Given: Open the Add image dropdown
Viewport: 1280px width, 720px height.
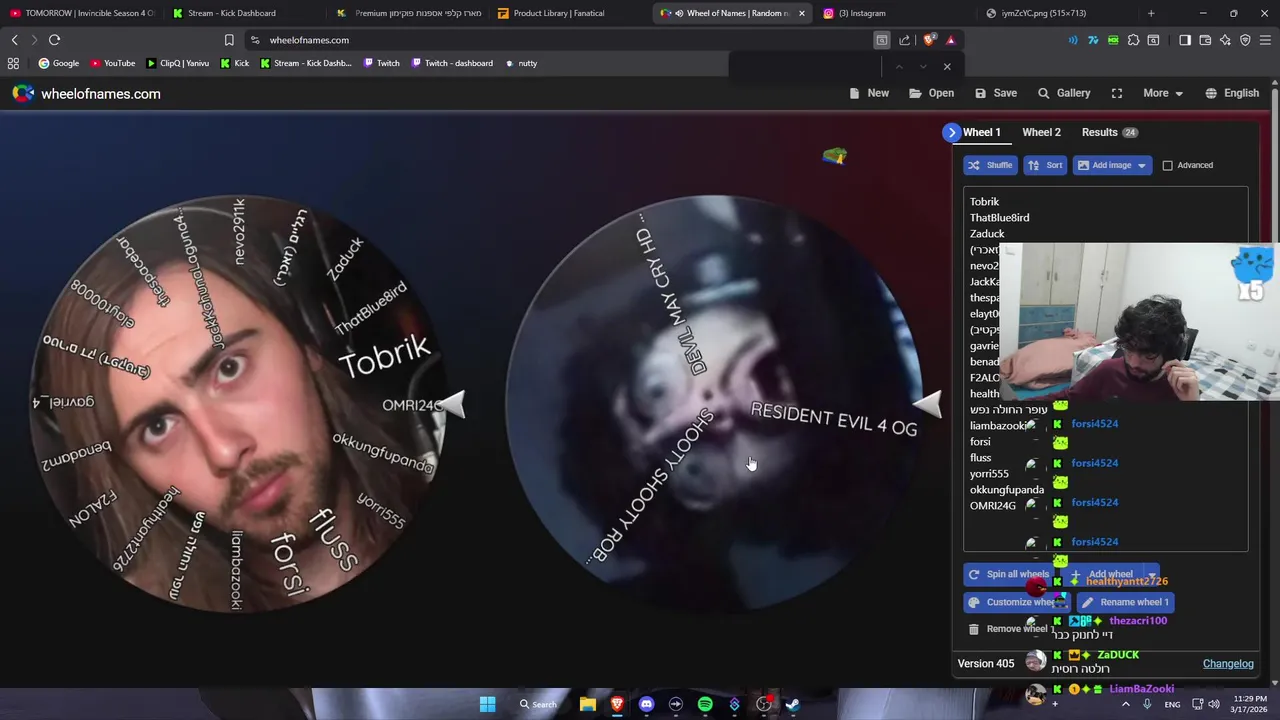Looking at the screenshot, I should (1111, 165).
